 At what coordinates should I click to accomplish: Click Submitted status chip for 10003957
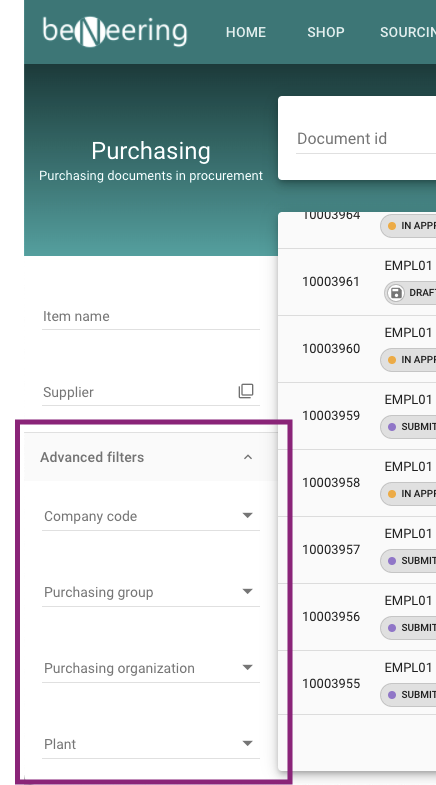tap(408, 561)
